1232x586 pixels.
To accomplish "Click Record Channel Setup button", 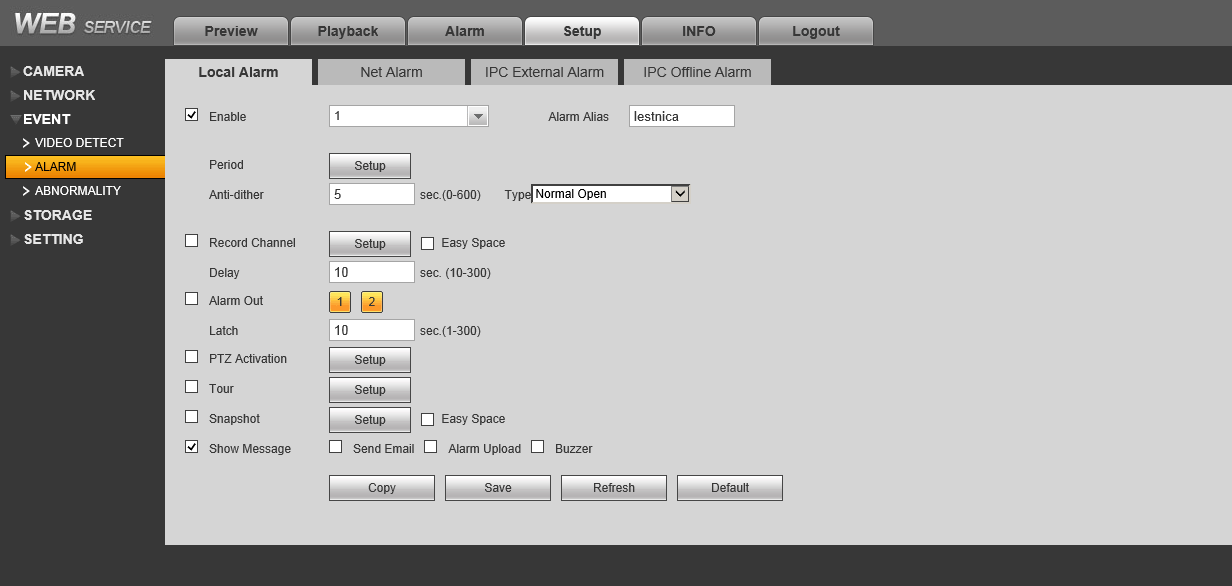I will pyautogui.click(x=370, y=244).
